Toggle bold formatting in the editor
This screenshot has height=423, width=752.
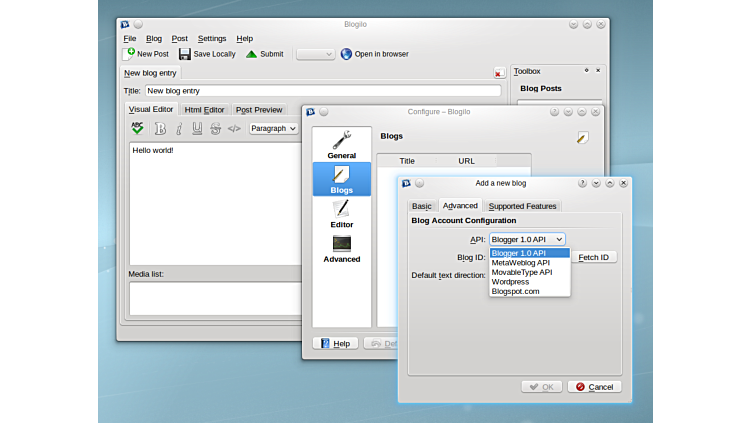coord(160,128)
